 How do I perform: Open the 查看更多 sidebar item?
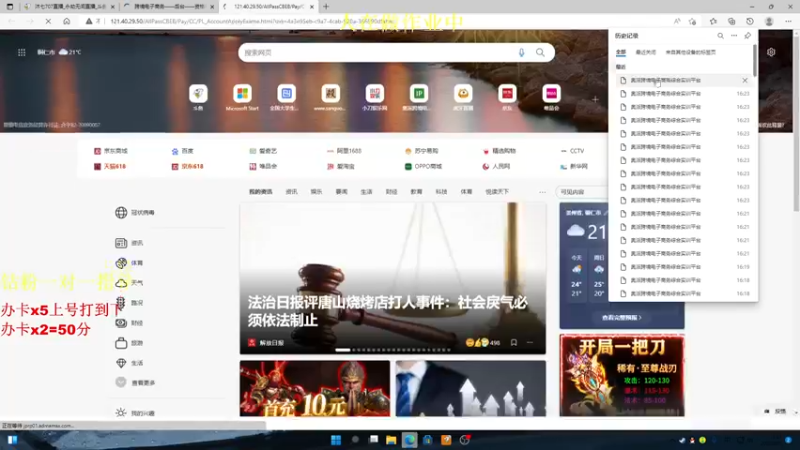pyautogui.click(x=135, y=382)
